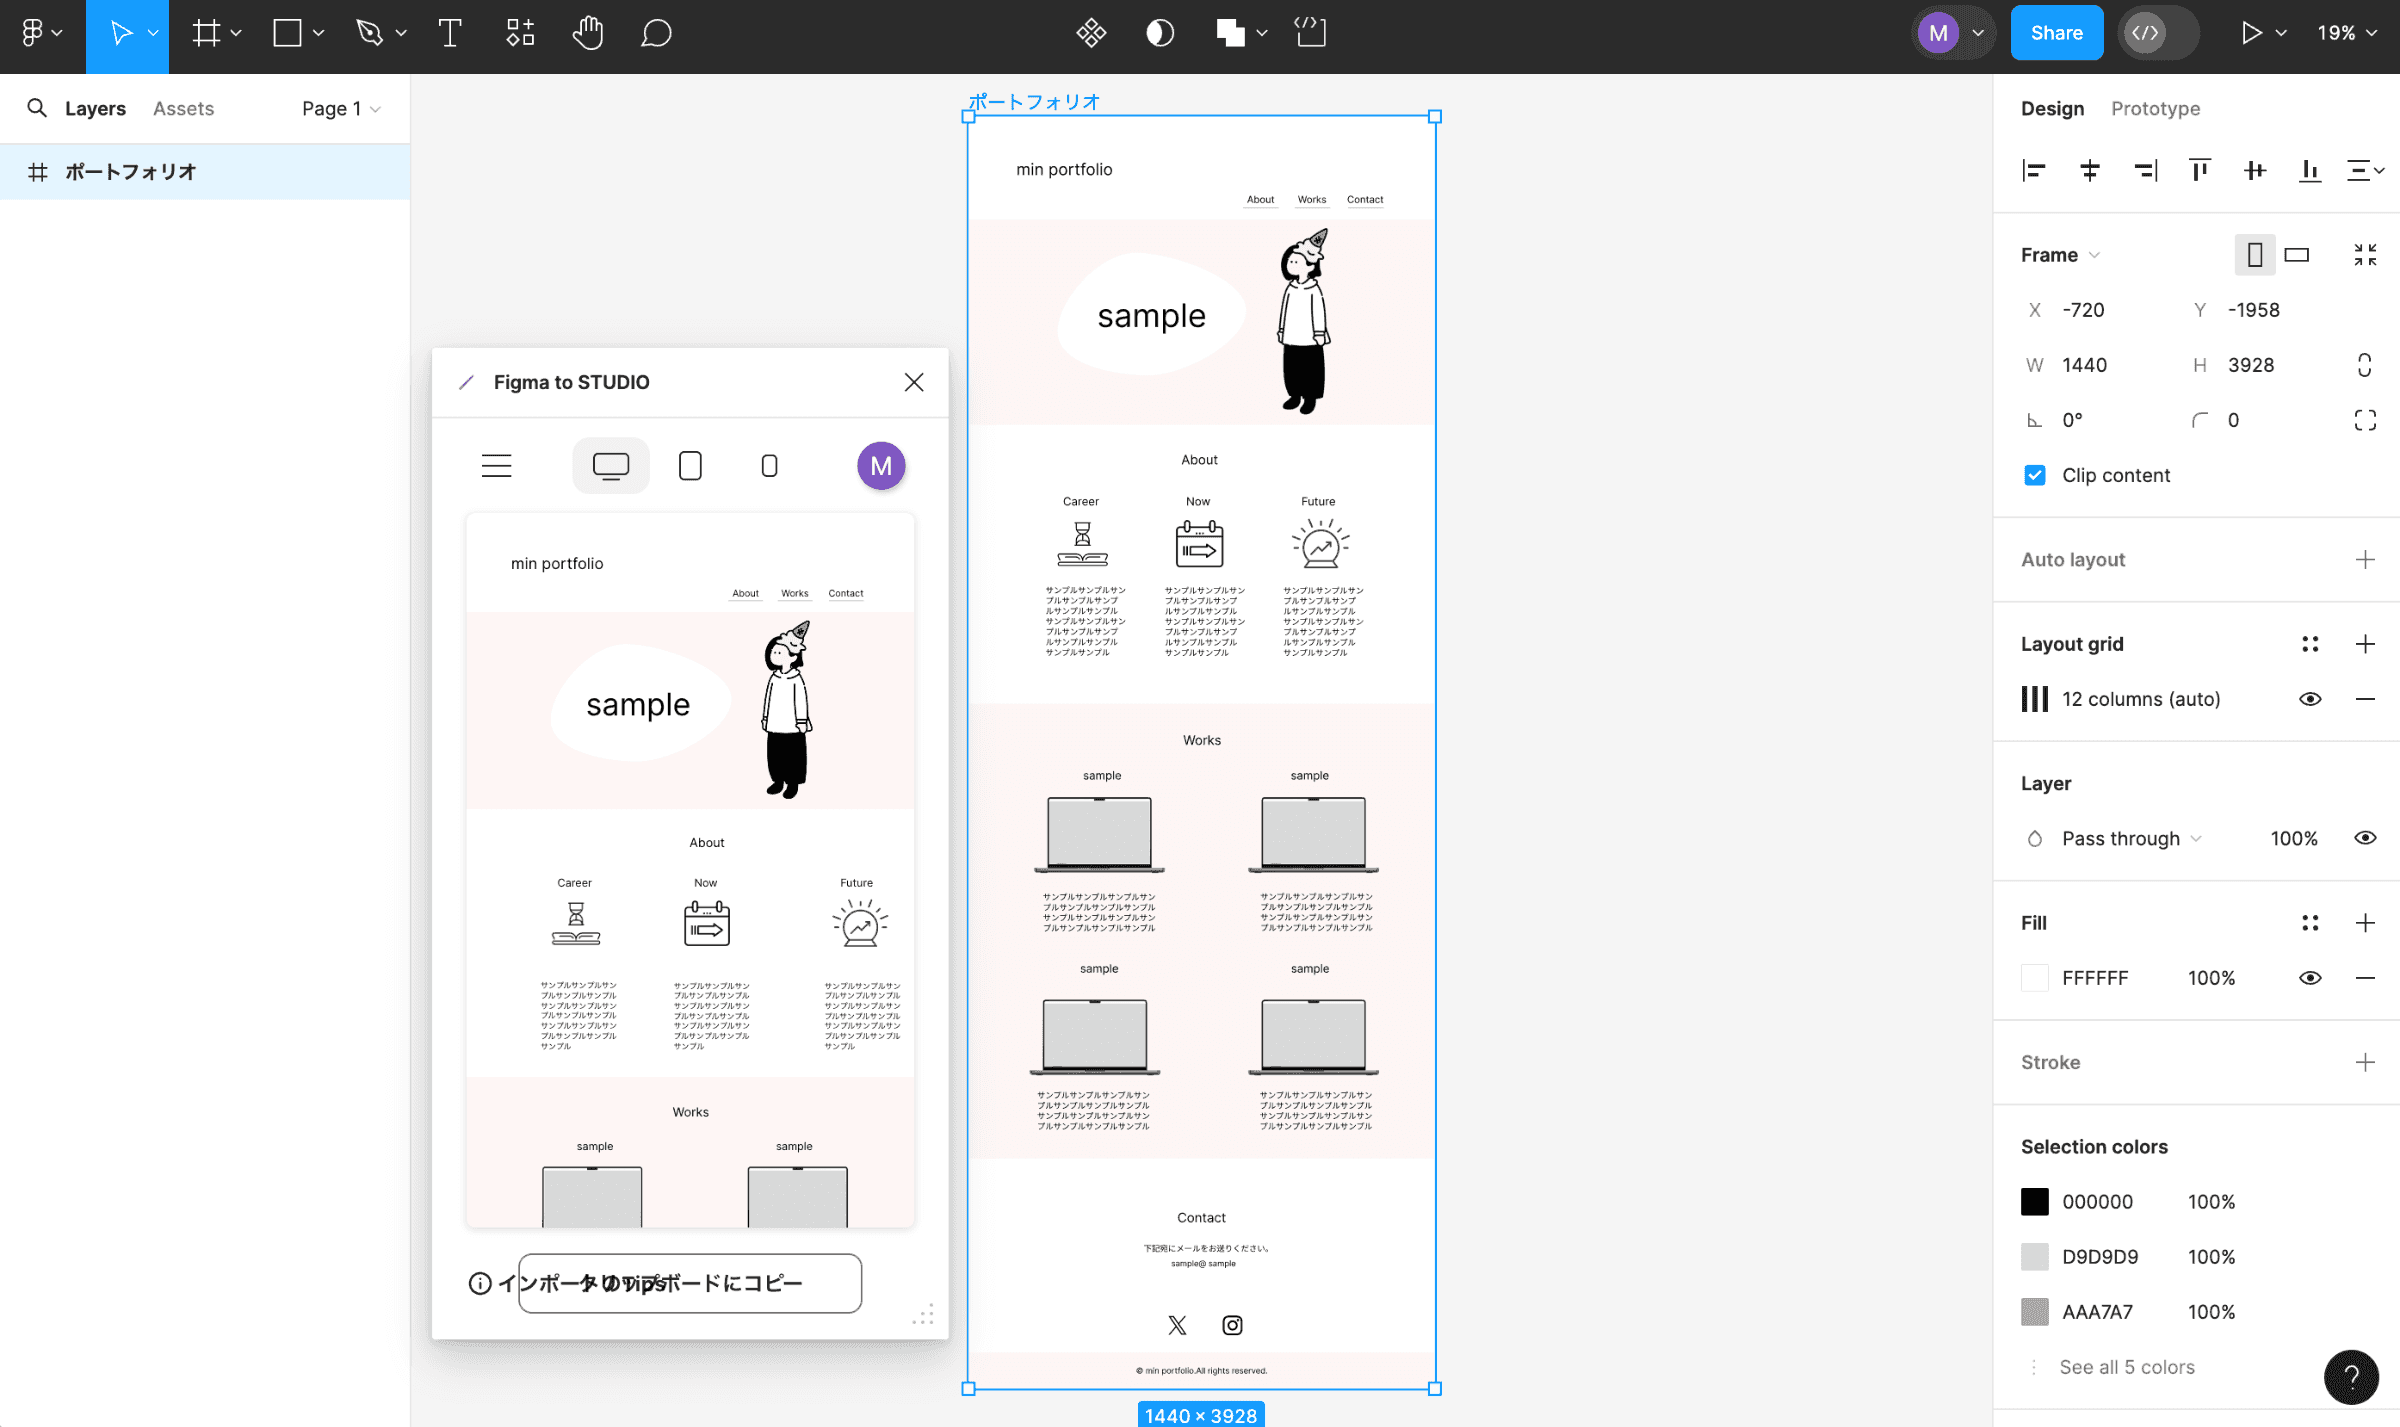Viewport: 2400px width, 1427px height.
Task: Open the Pass through blend mode dropdown
Action: tap(2131, 838)
